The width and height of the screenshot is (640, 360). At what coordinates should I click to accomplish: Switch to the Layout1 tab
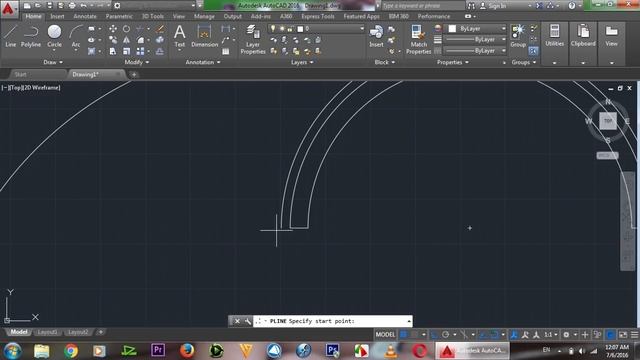(x=47, y=332)
